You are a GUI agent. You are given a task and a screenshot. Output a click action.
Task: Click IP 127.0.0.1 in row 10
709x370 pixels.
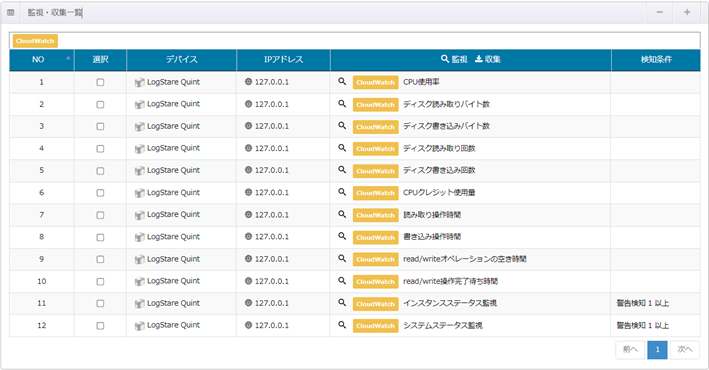click(x=272, y=281)
